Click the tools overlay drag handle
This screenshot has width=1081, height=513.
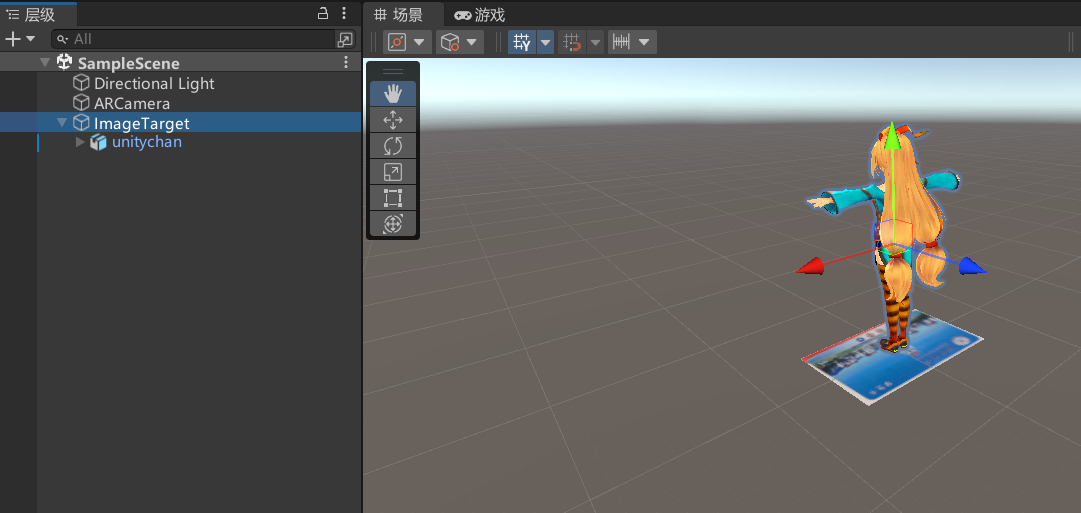[393, 71]
